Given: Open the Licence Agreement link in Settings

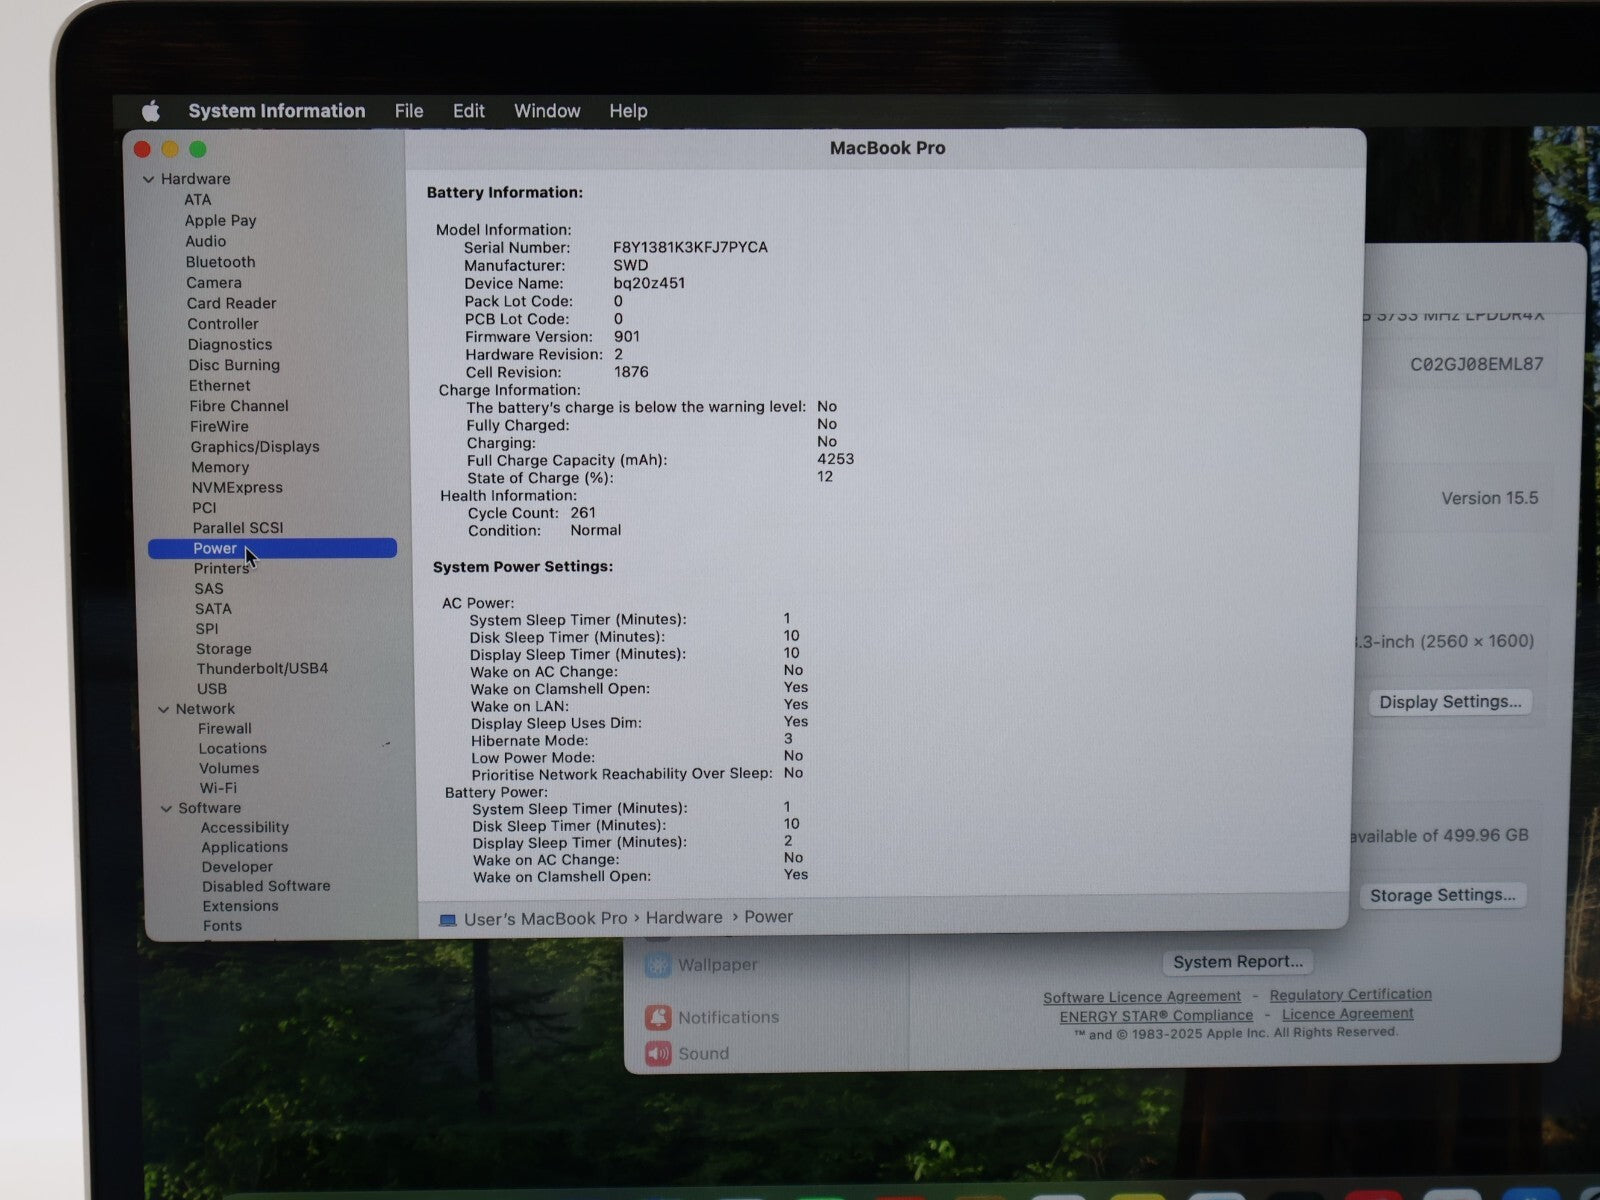Looking at the screenshot, I should 1348,1014.
